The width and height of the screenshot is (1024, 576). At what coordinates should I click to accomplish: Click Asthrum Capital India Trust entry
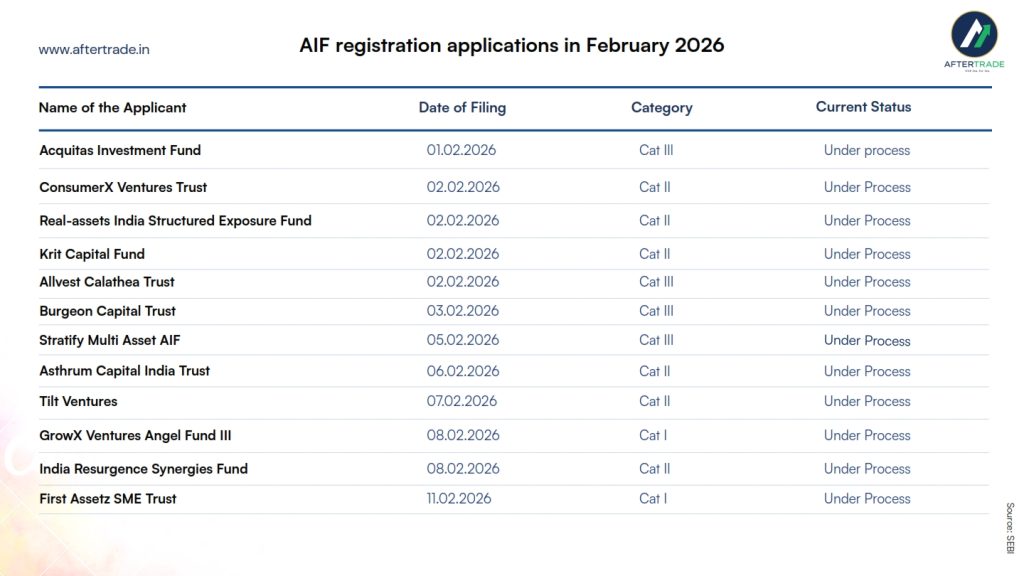click(x=124, y=371)
